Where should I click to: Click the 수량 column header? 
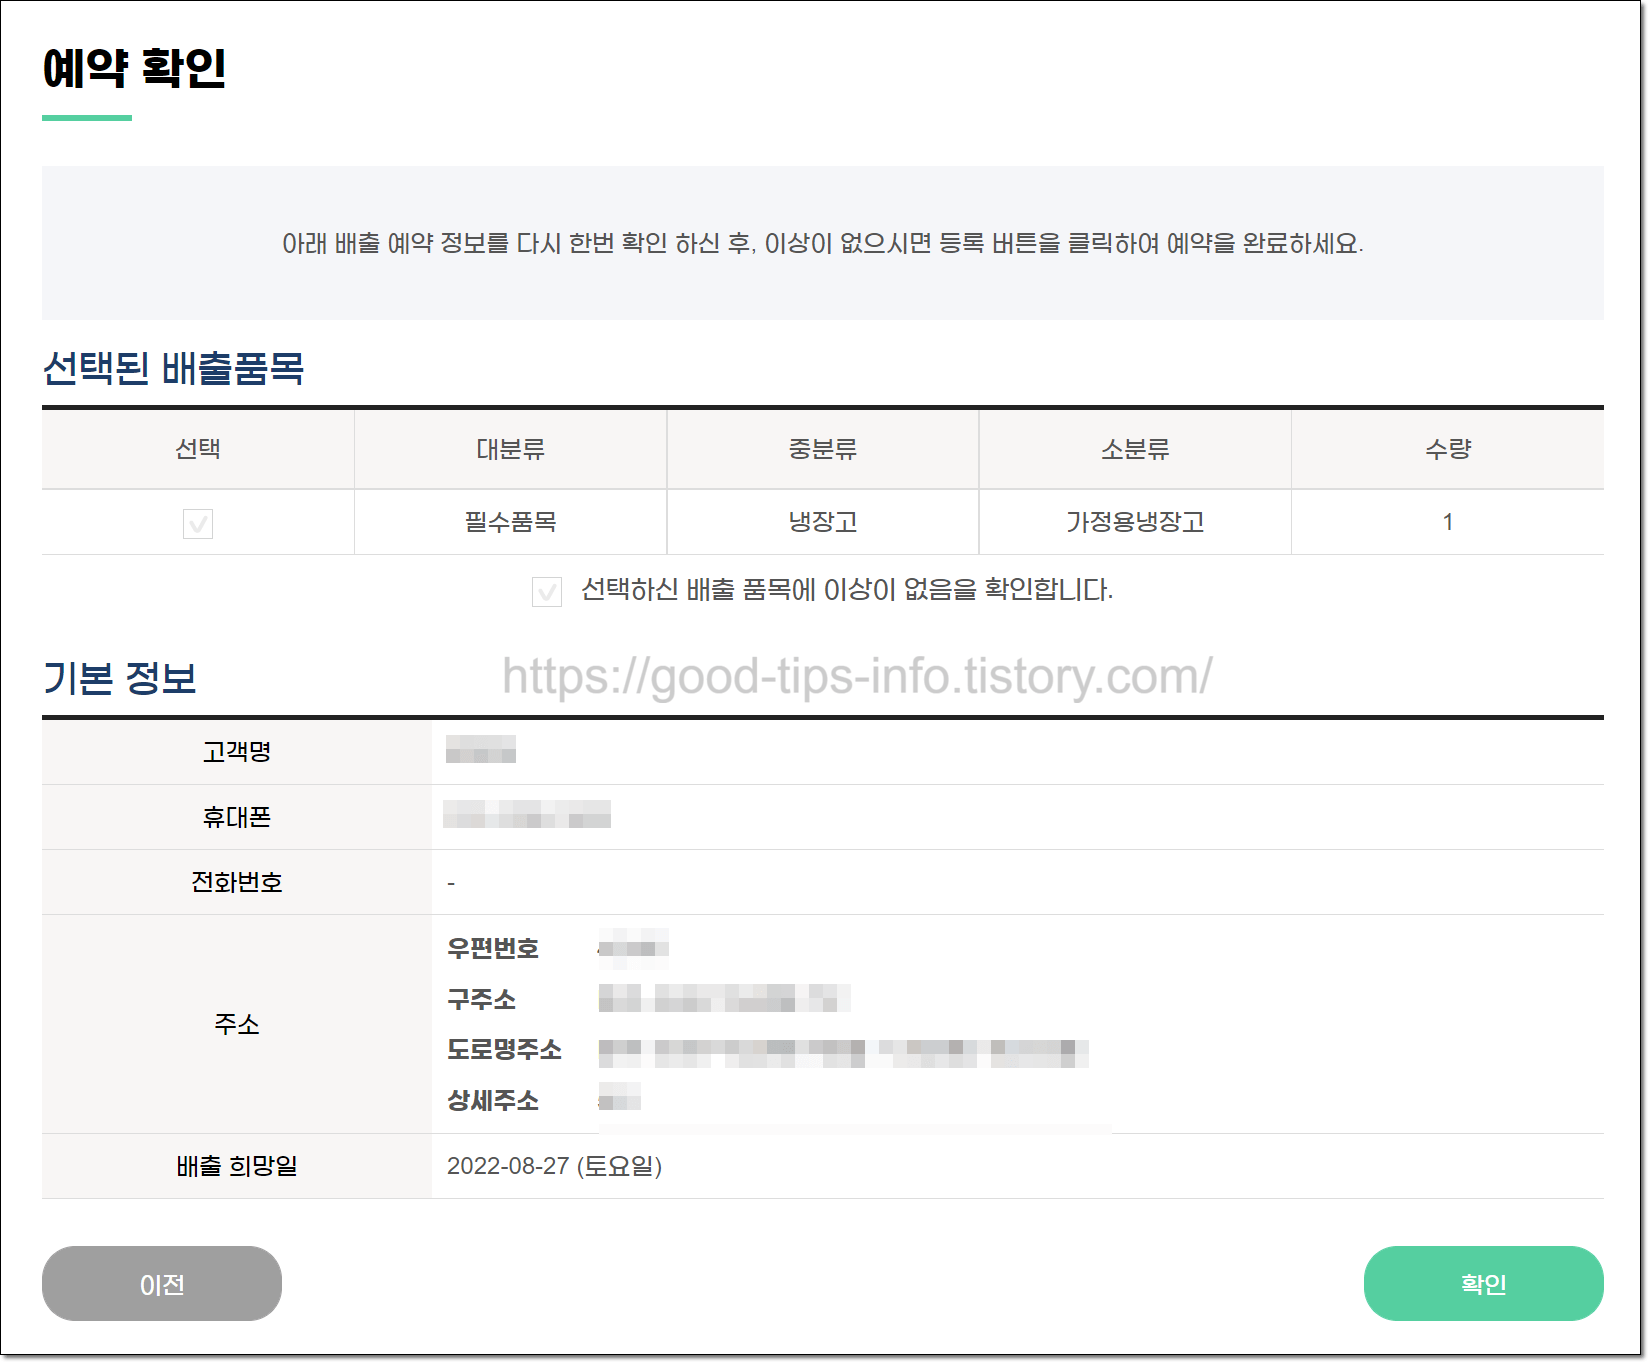(1448, 449)
